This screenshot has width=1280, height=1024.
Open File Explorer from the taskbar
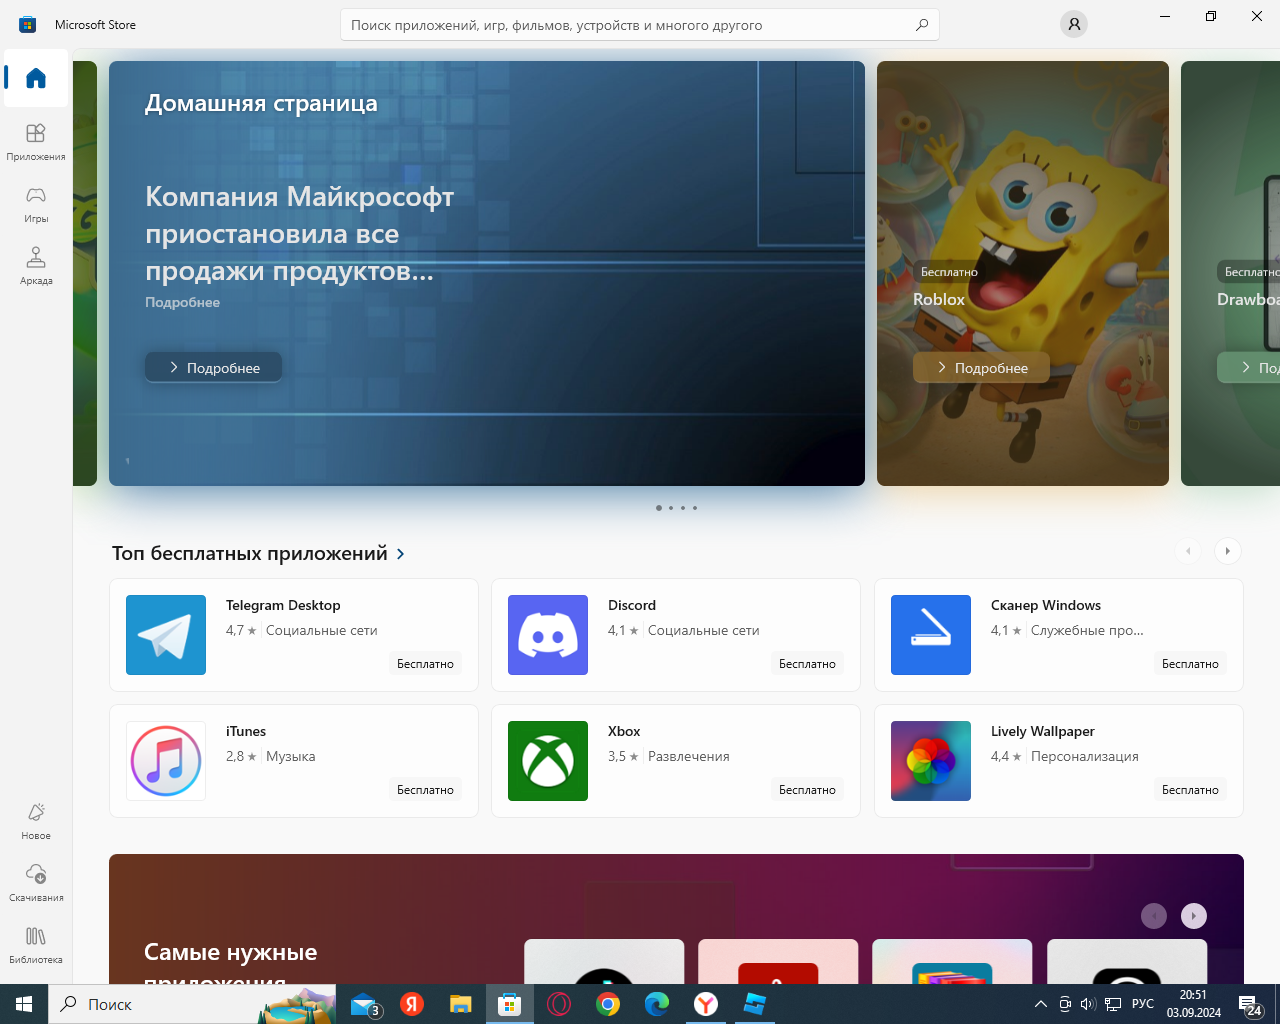point(460,1004)
